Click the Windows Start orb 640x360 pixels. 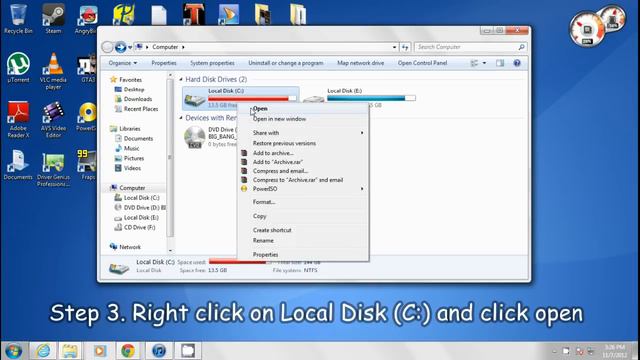pos(14,351)
